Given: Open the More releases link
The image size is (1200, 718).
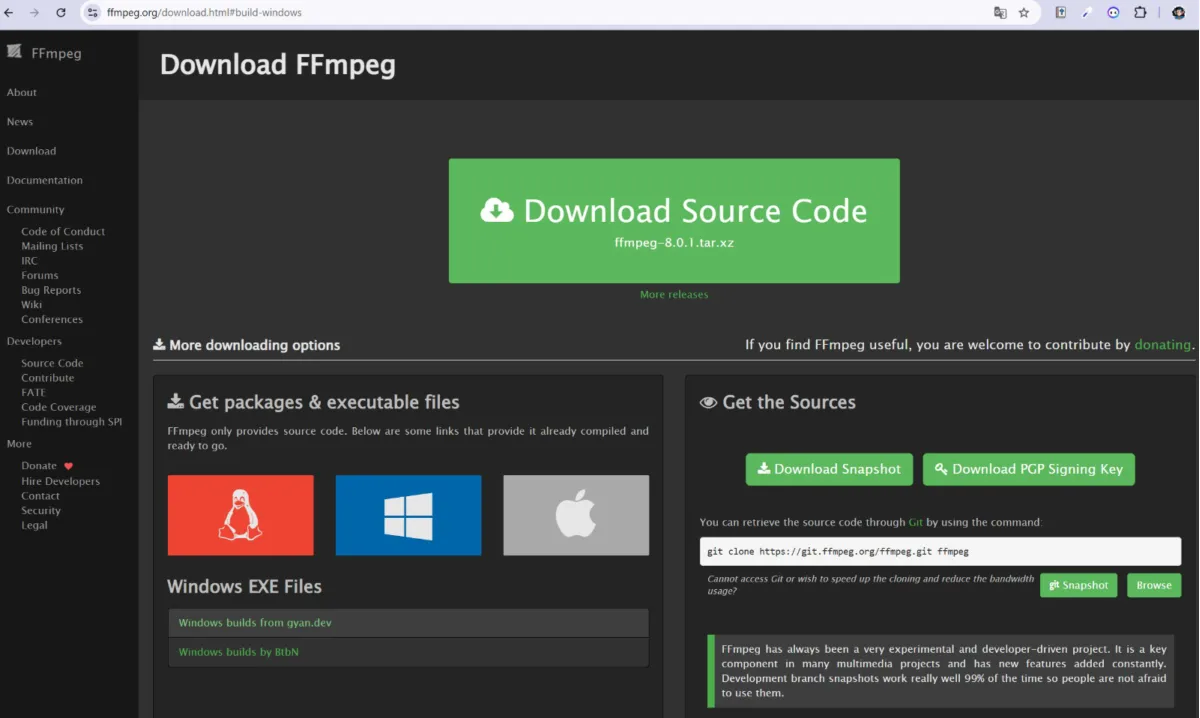Looking at the screenshot, I should click(674, 295).
